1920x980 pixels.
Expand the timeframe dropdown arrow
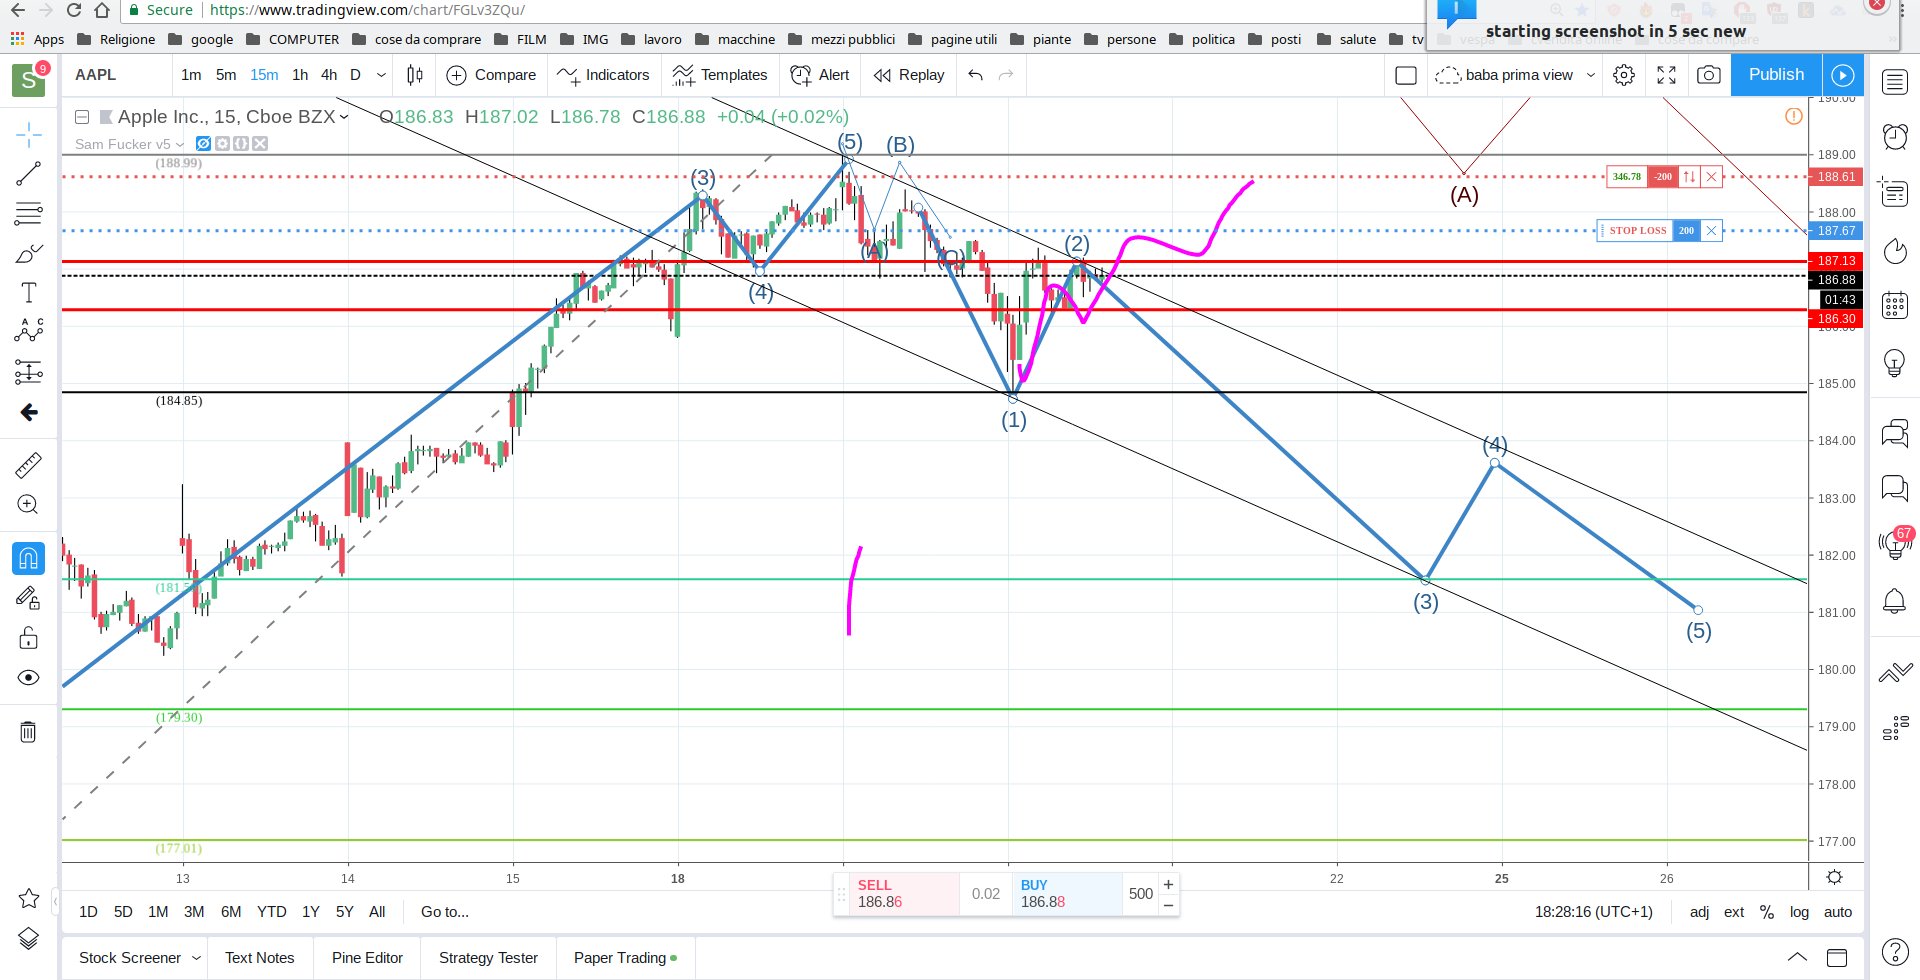381,75
